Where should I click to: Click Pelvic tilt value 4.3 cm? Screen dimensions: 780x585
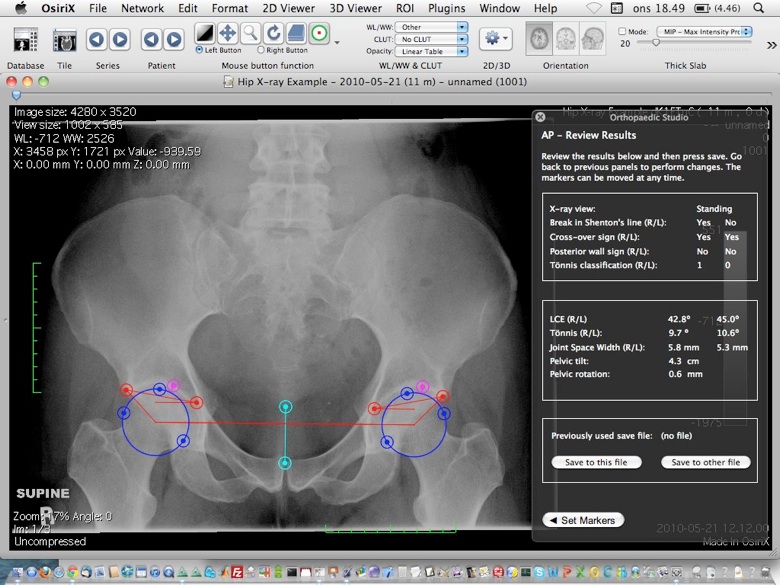point(683,361)
